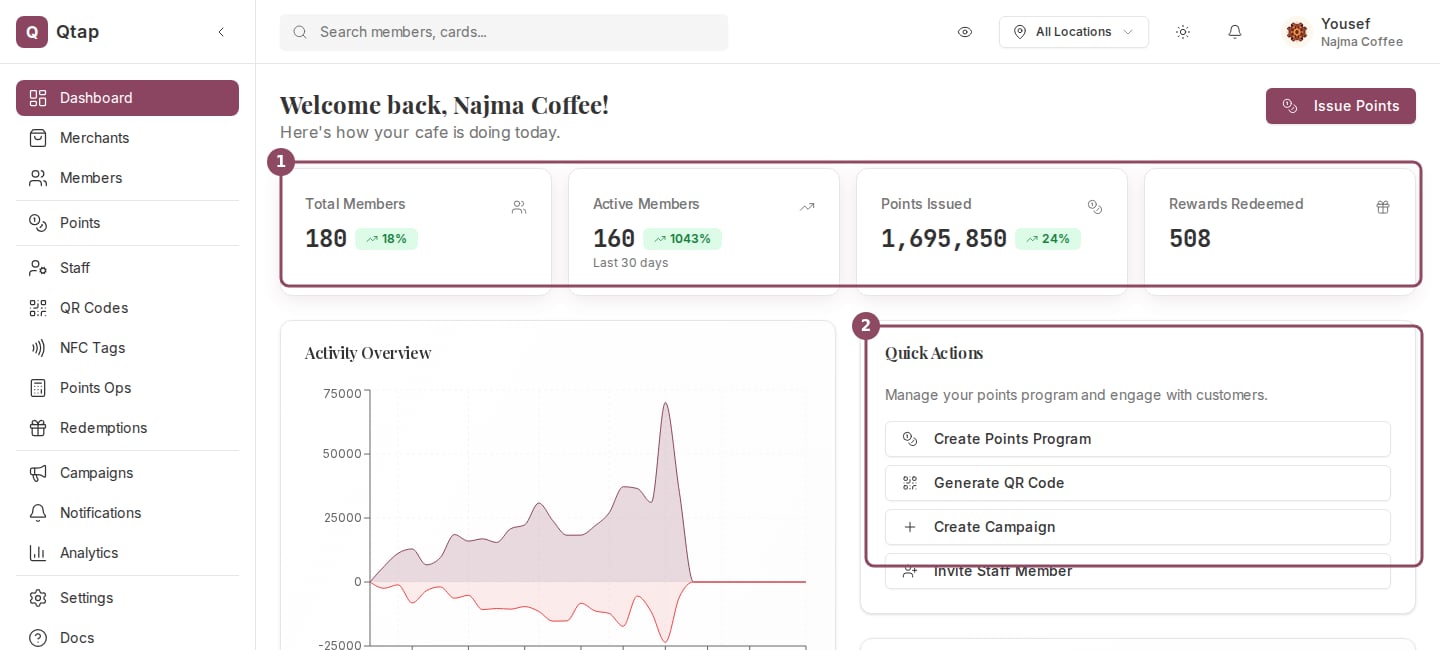Screen dimensions: 1440x650
Task: Select the 508 rewards redeemed value
Action: click(1190, 239)
